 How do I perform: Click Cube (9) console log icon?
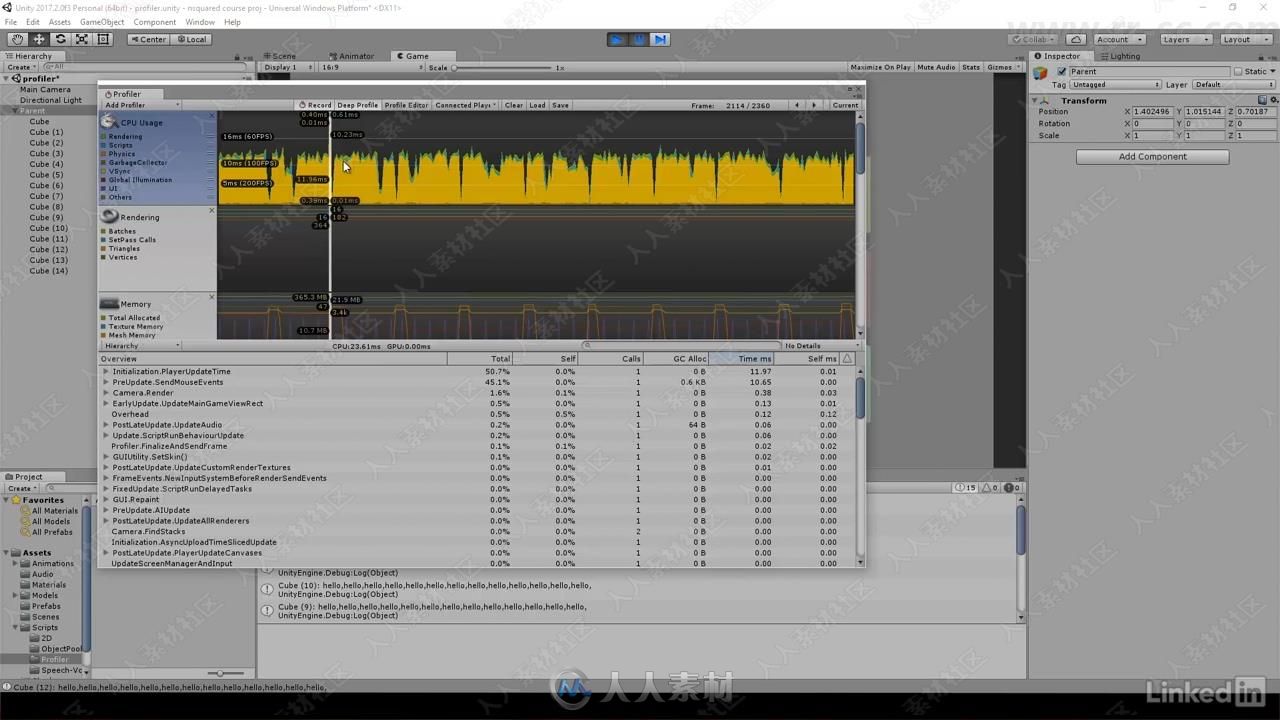point(267,610)
